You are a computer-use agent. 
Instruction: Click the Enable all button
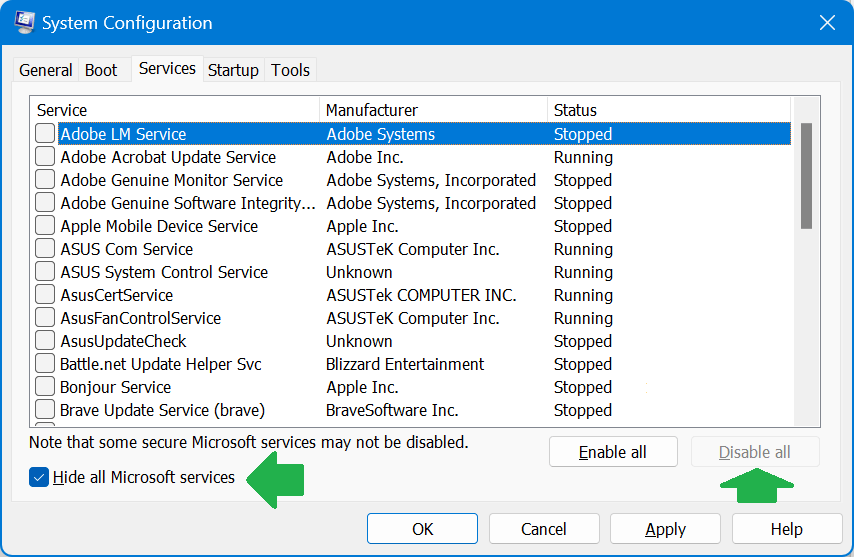[613, 452]
